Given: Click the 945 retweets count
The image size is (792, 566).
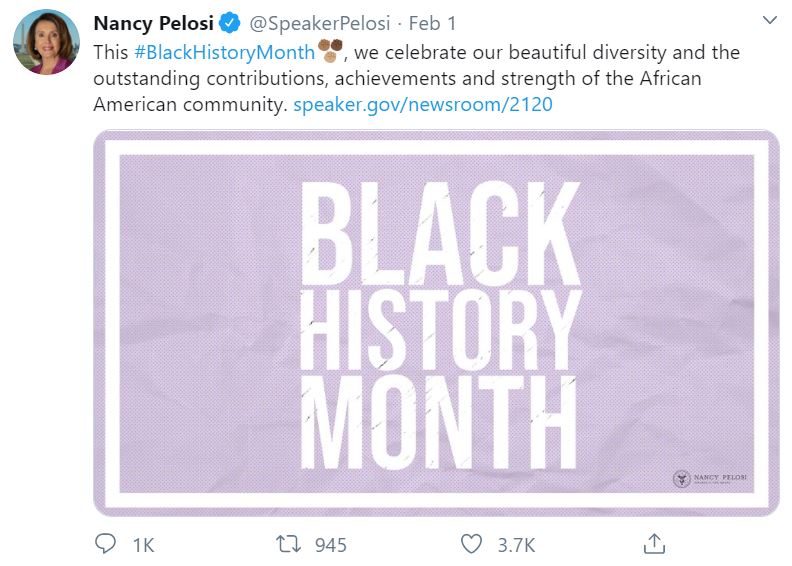Looking at the screenshot, I should tap(330, 544).
